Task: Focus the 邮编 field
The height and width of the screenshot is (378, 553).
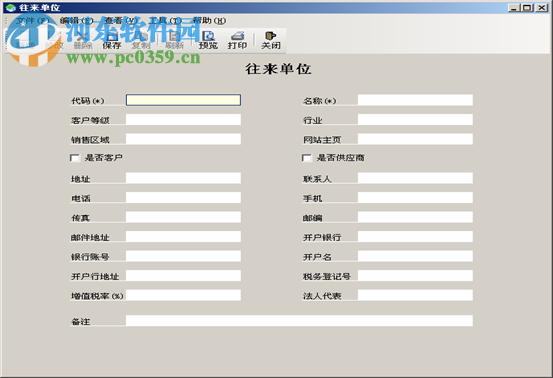Action: pyautogui.click(x=415, y=217)
